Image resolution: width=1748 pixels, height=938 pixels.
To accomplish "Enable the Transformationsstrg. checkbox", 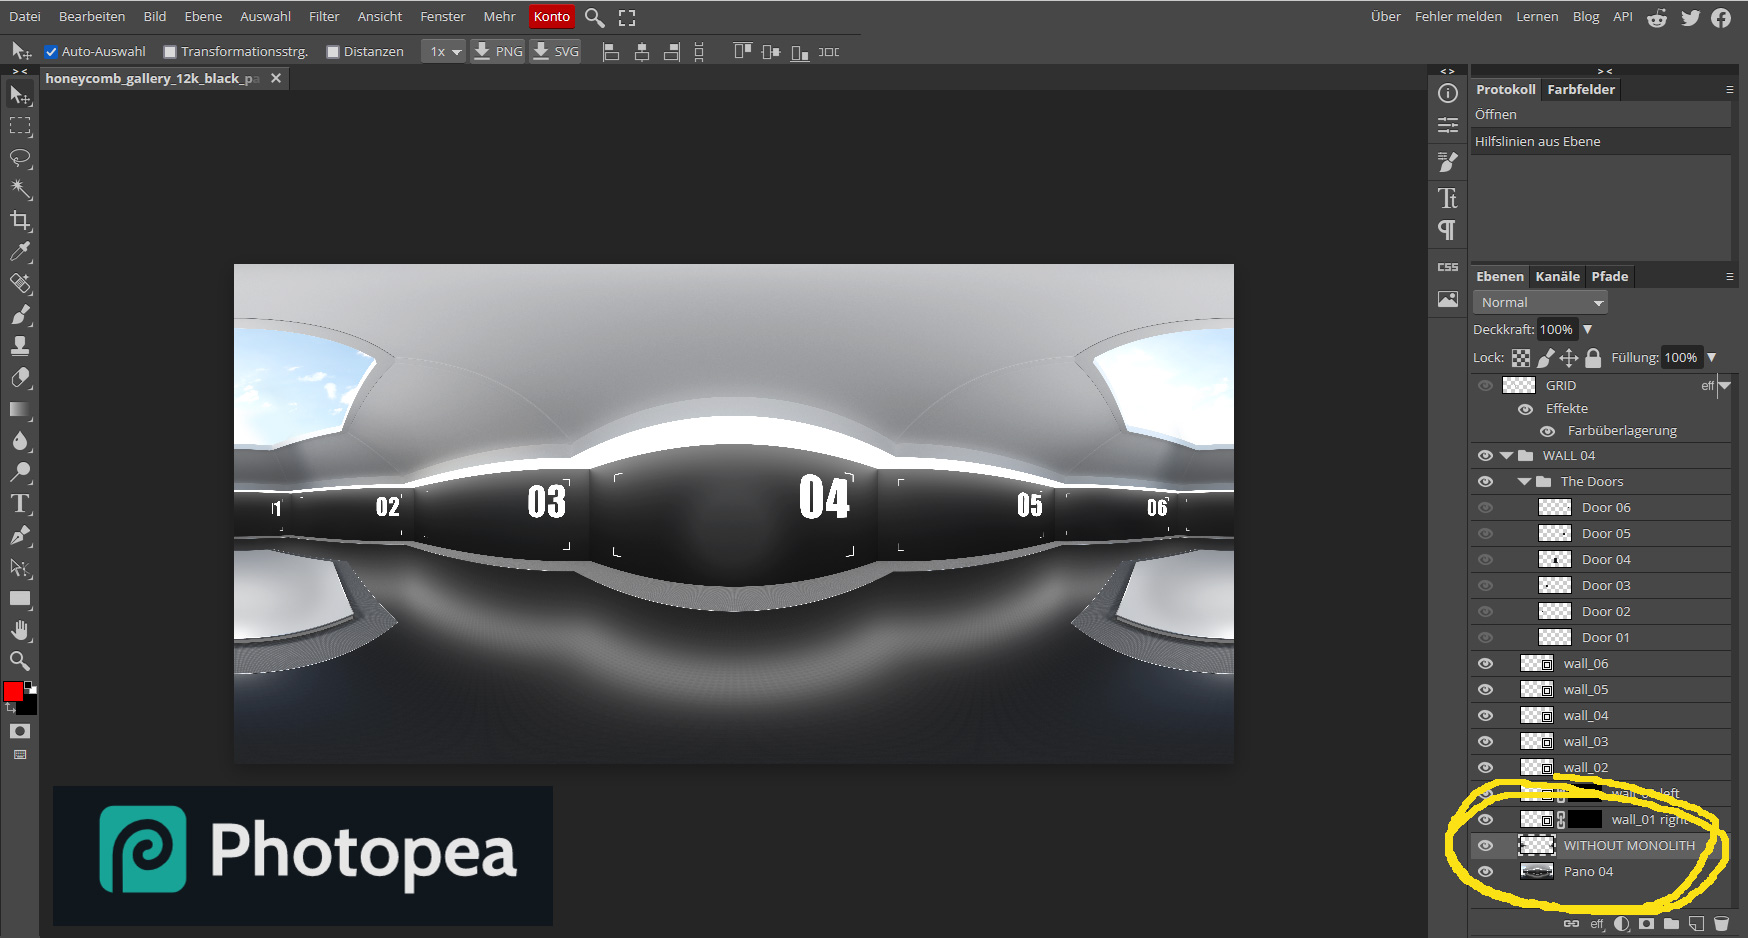I will tap(170, 52).
